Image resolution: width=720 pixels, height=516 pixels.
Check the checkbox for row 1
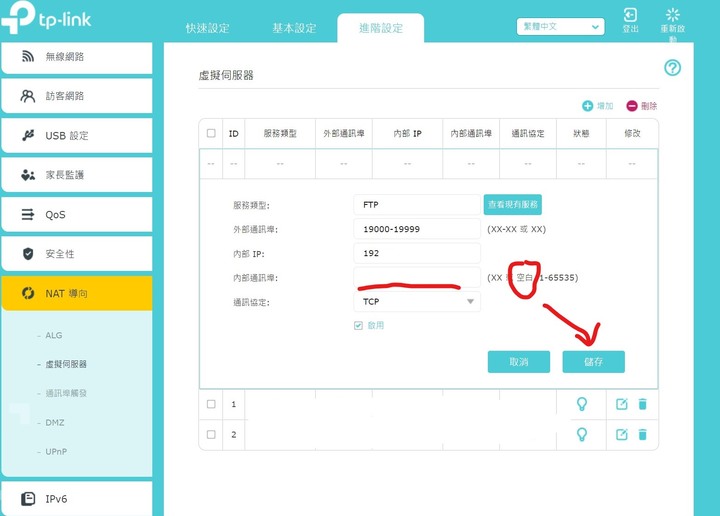pos(211,404)
